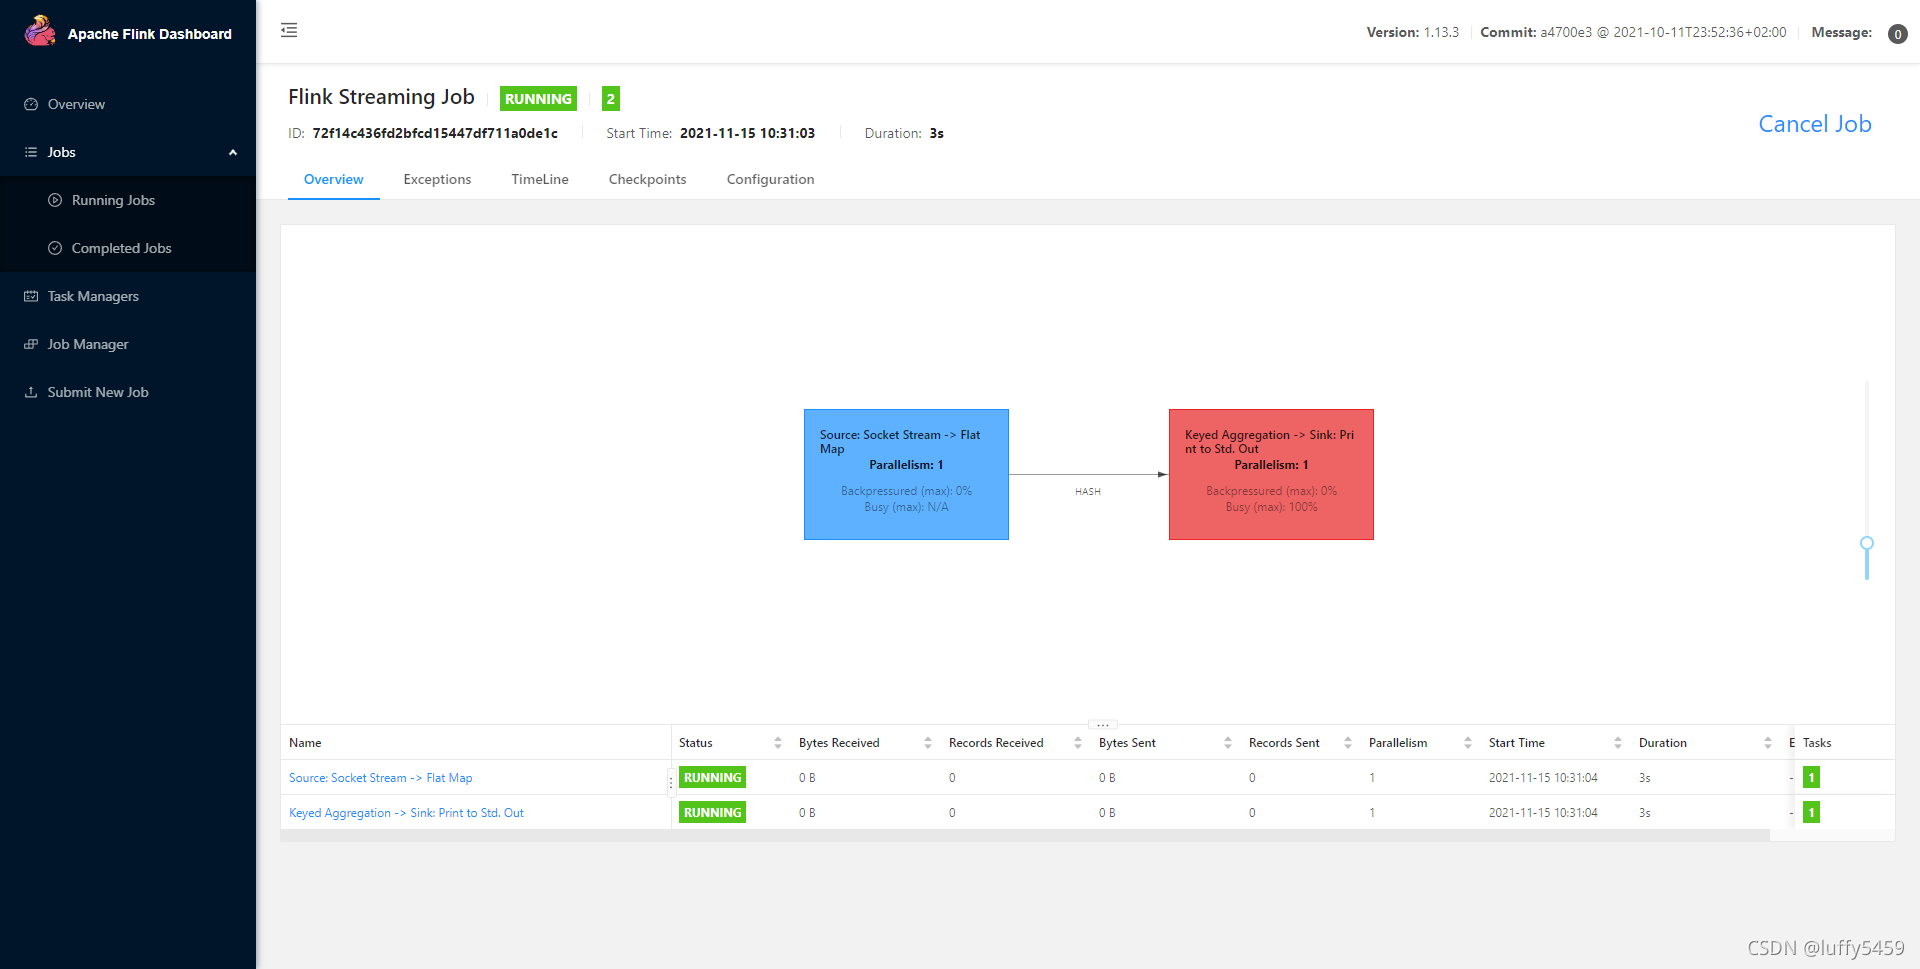The height and width of the screenshot is (969, 1920).
Task: Click the Flink Streaming Job title
Action: point(381,97)
